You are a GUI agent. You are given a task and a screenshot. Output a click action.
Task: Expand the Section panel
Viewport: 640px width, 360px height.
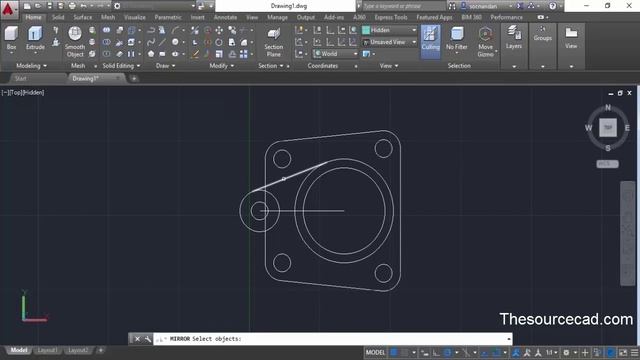pos(271,66)
